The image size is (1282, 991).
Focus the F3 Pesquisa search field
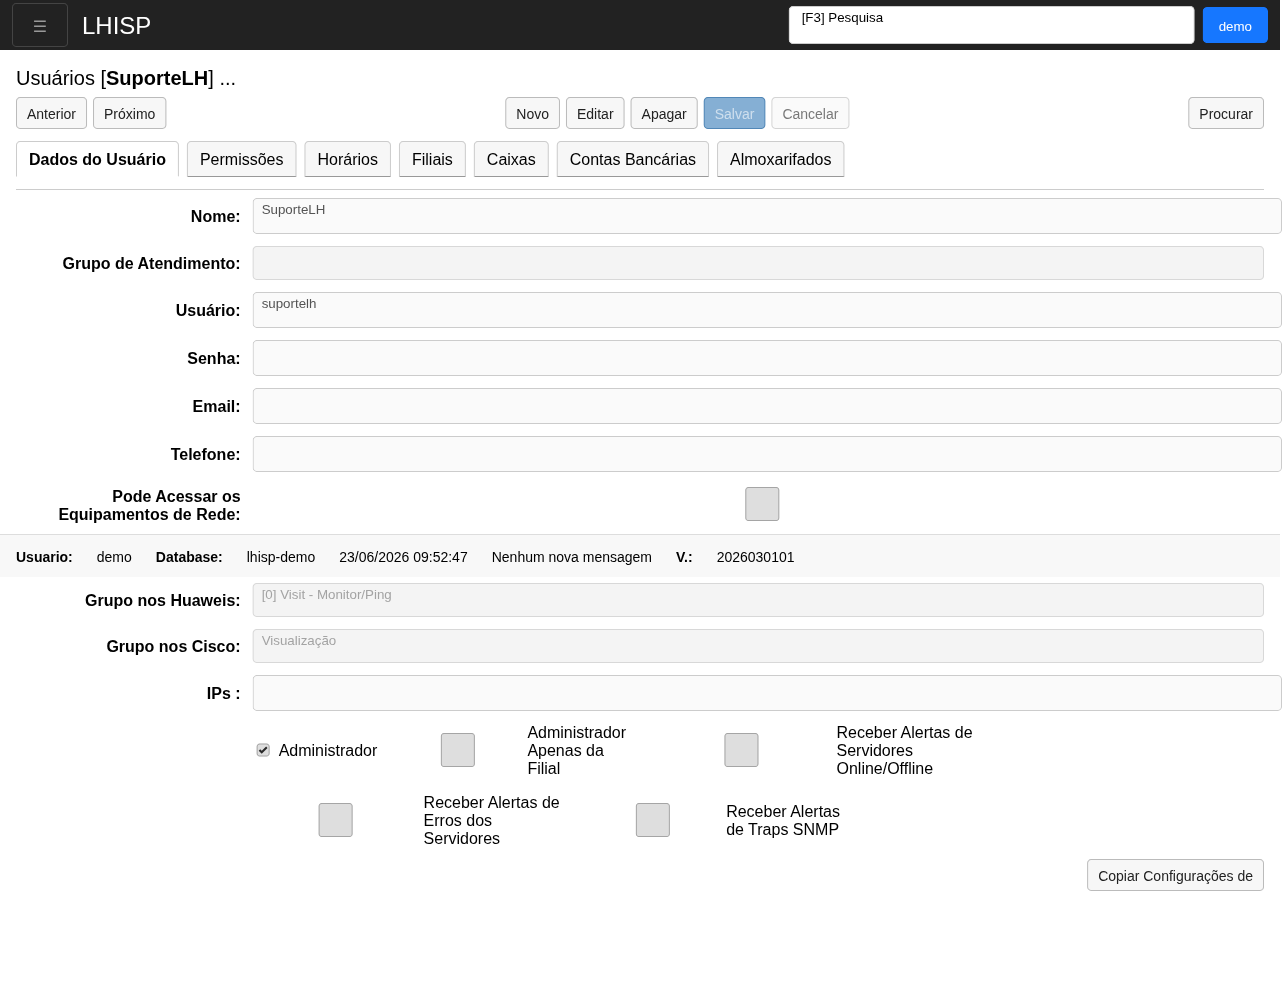991,25
